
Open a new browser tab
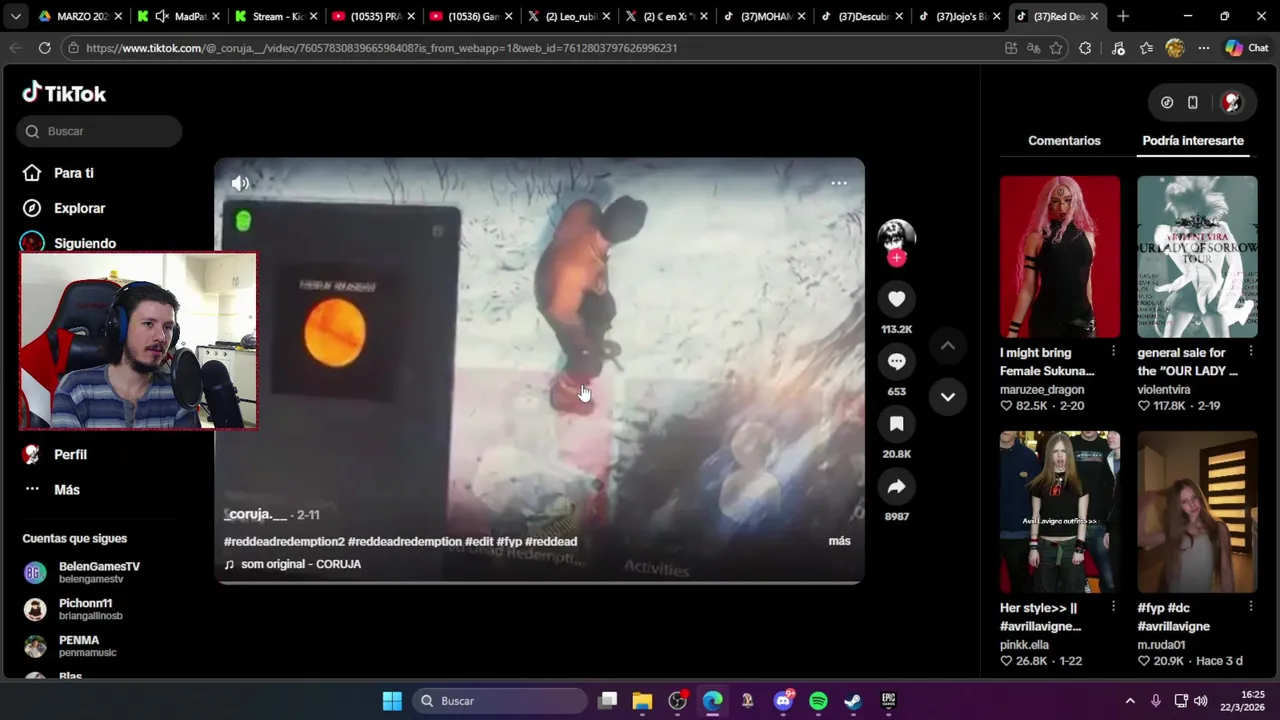[x=1123, y=16]
